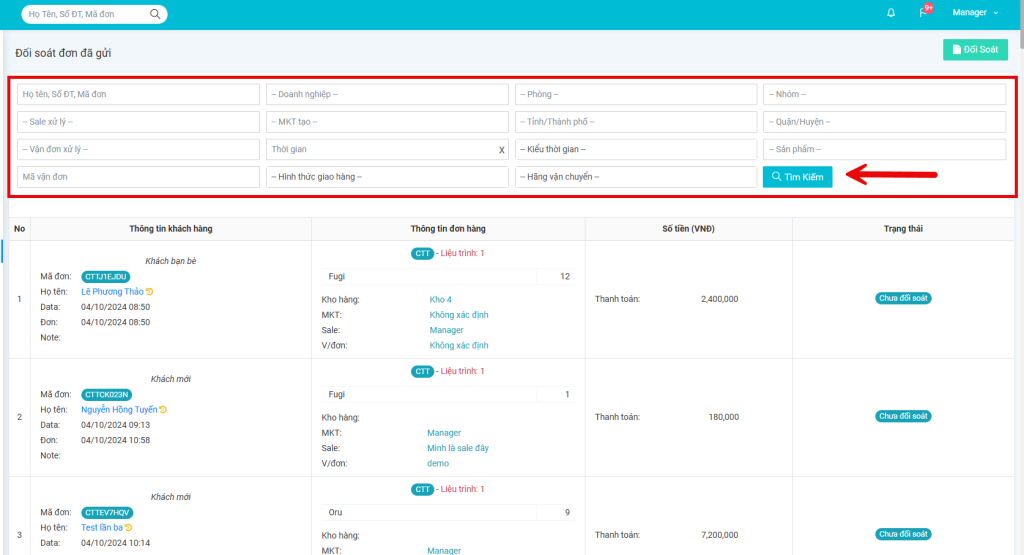Open the Manager account dropdown
This screenshot has width=1024, height=555.
tap(975, 13)
